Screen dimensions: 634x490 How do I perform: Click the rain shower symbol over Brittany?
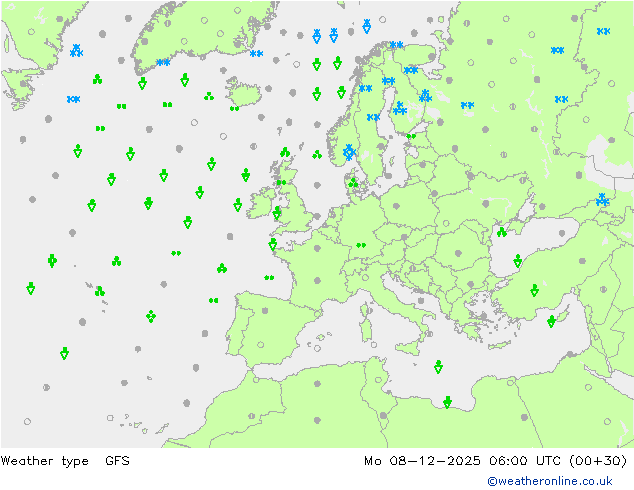point(273,244)
